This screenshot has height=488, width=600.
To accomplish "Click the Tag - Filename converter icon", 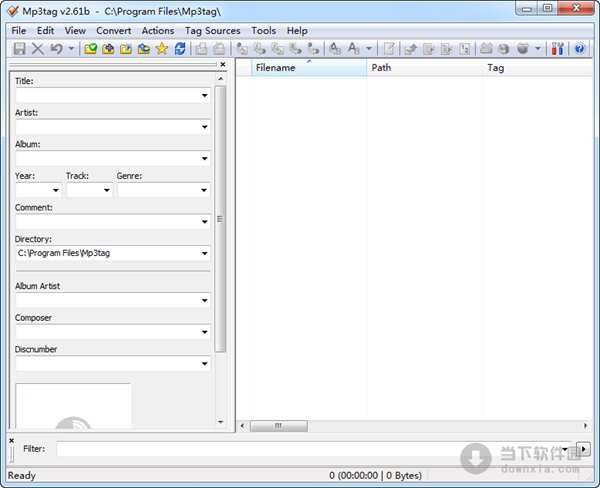I will coord(242,49).
